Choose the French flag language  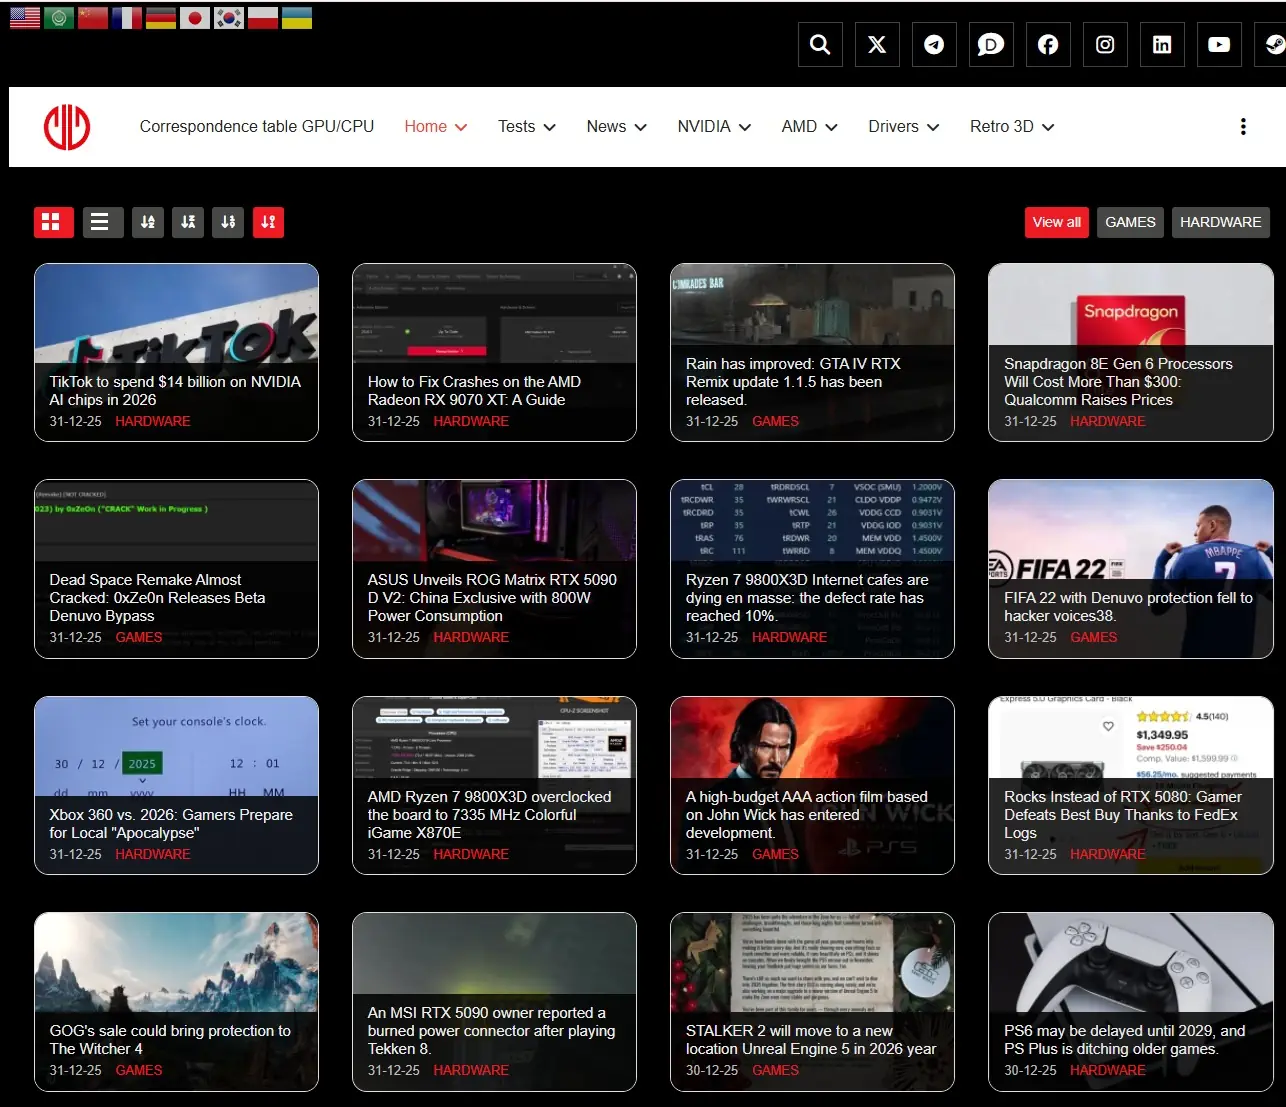[127, 18]
